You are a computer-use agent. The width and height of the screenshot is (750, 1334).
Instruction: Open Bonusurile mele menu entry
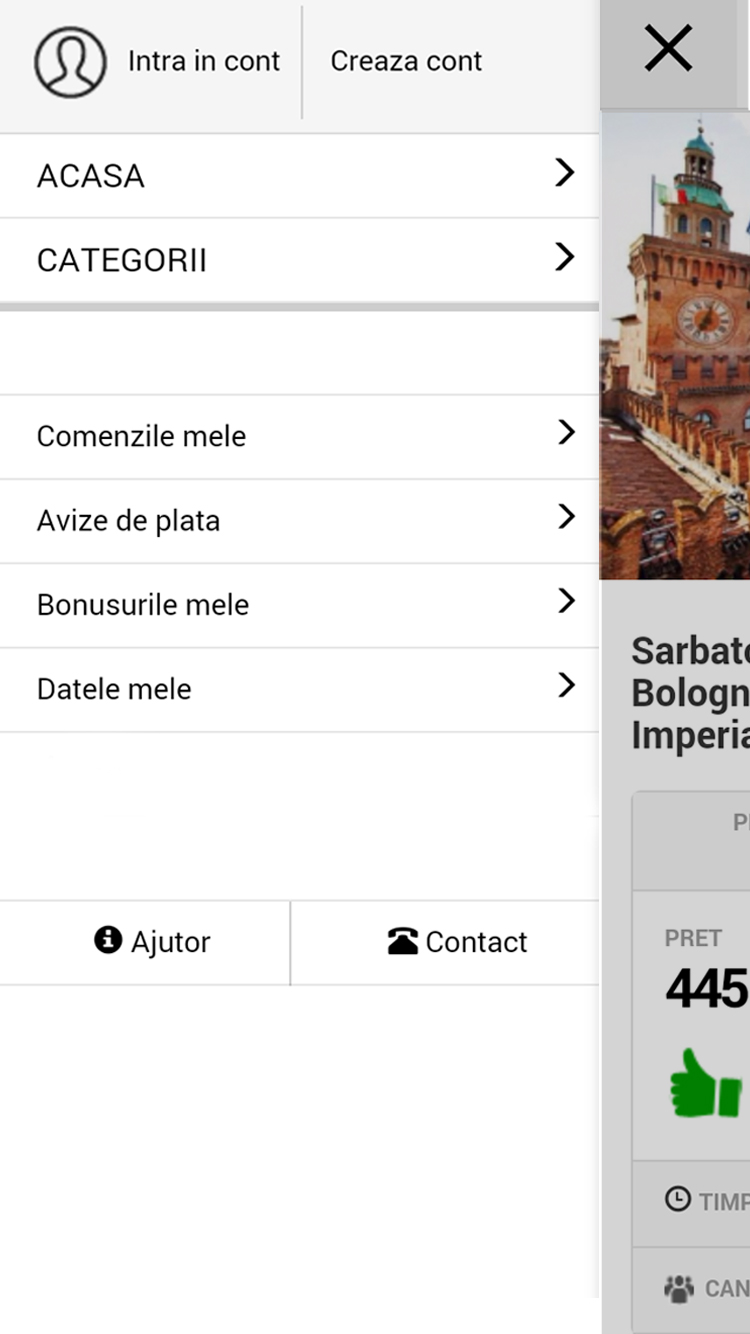143,605
